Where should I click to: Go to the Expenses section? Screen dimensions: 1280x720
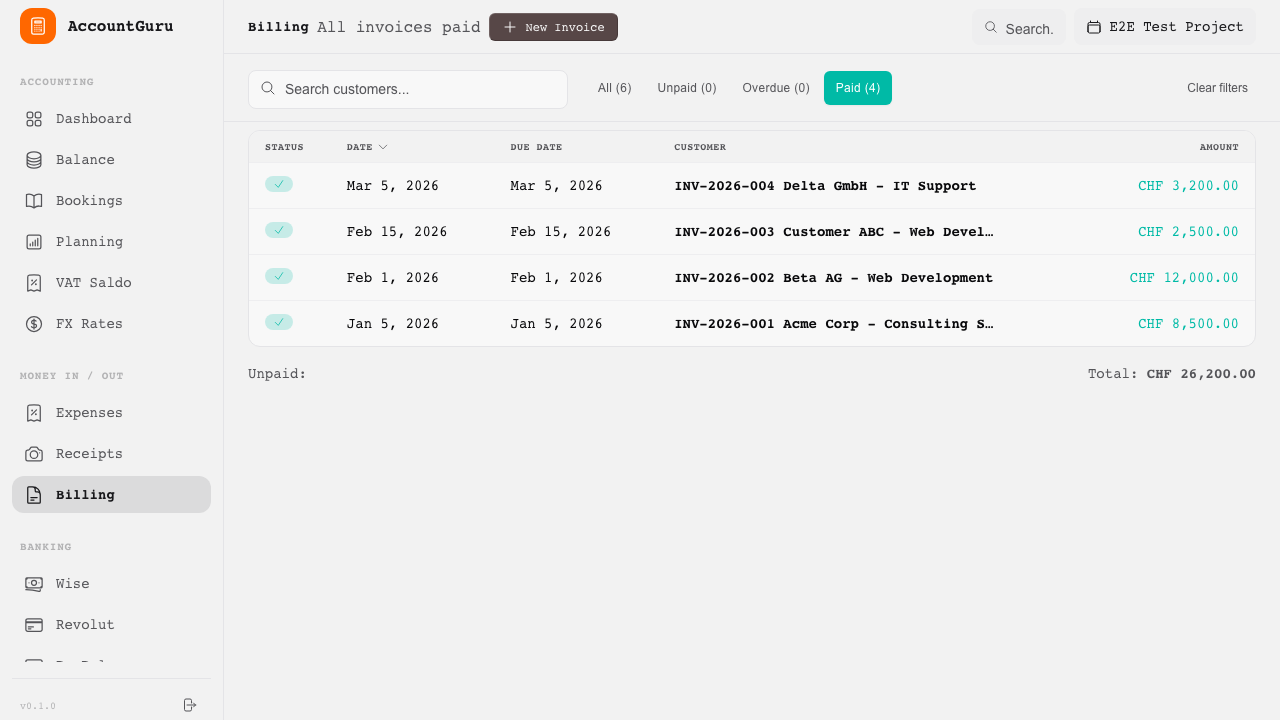click(89, 412)
